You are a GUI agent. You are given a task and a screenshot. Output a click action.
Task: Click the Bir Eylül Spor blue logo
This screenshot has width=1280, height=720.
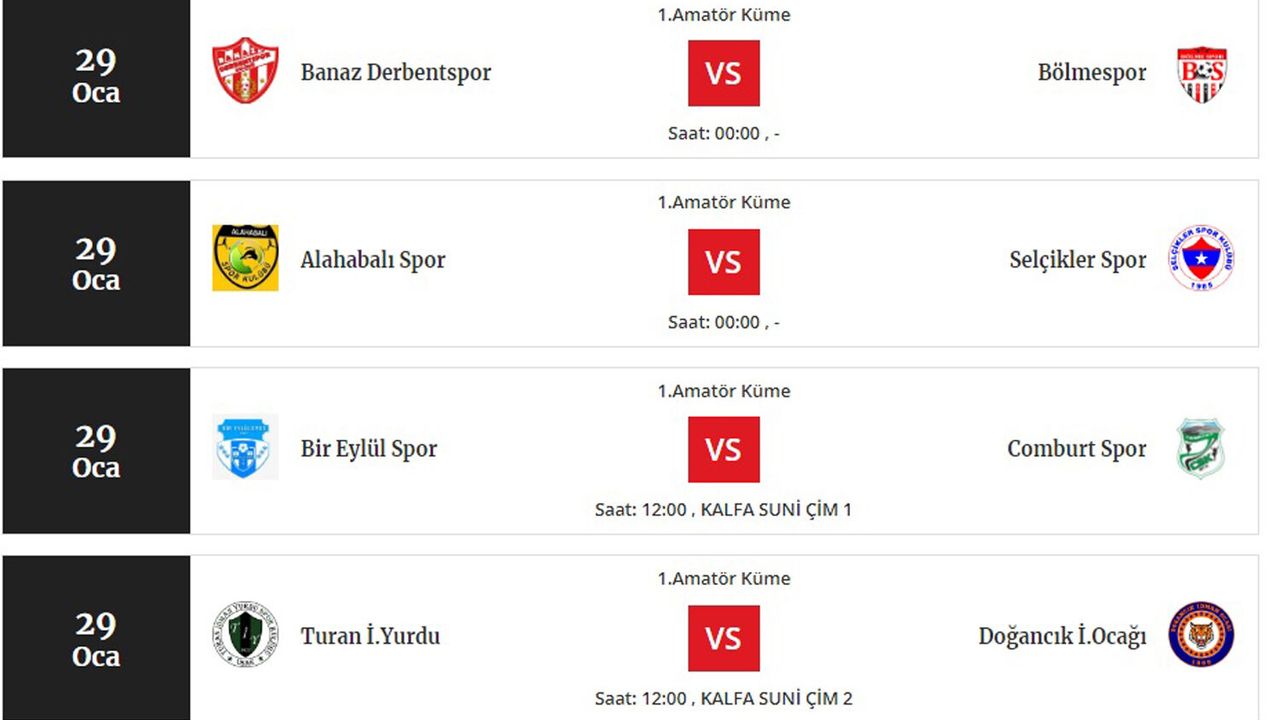click(245, 447)
